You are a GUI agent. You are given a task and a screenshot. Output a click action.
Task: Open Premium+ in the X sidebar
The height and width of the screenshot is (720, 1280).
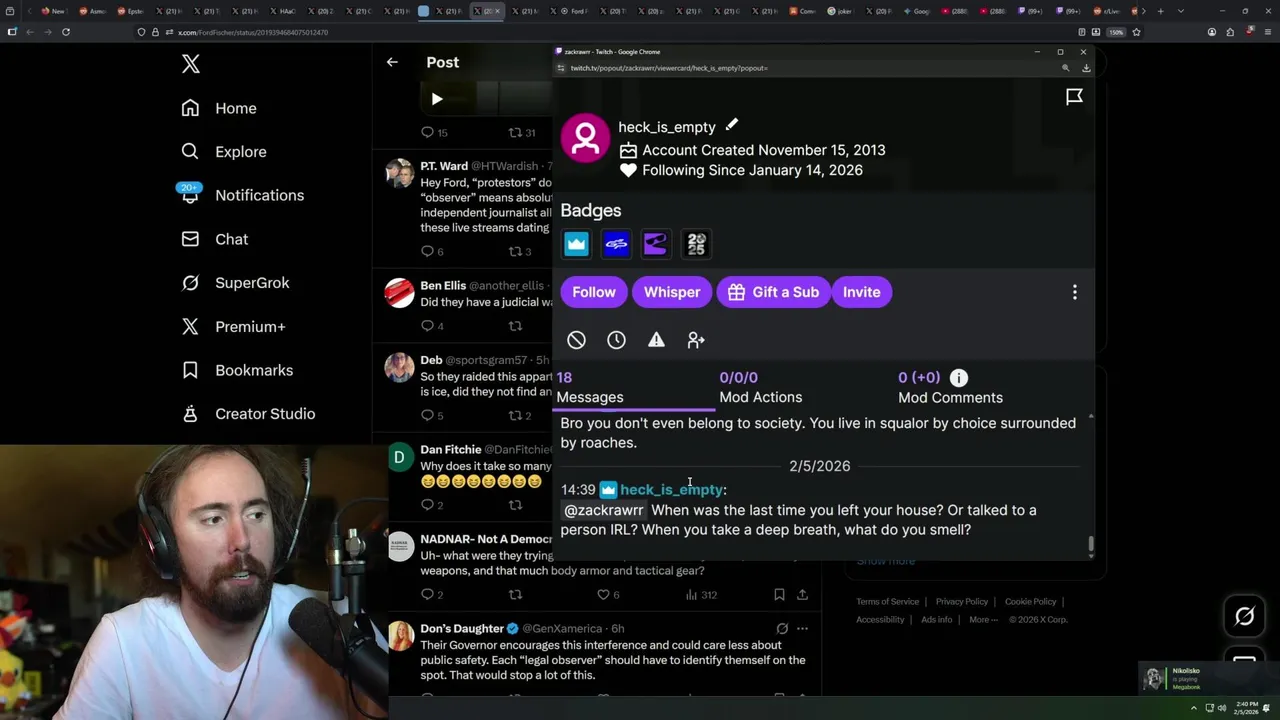pos(233,326)
